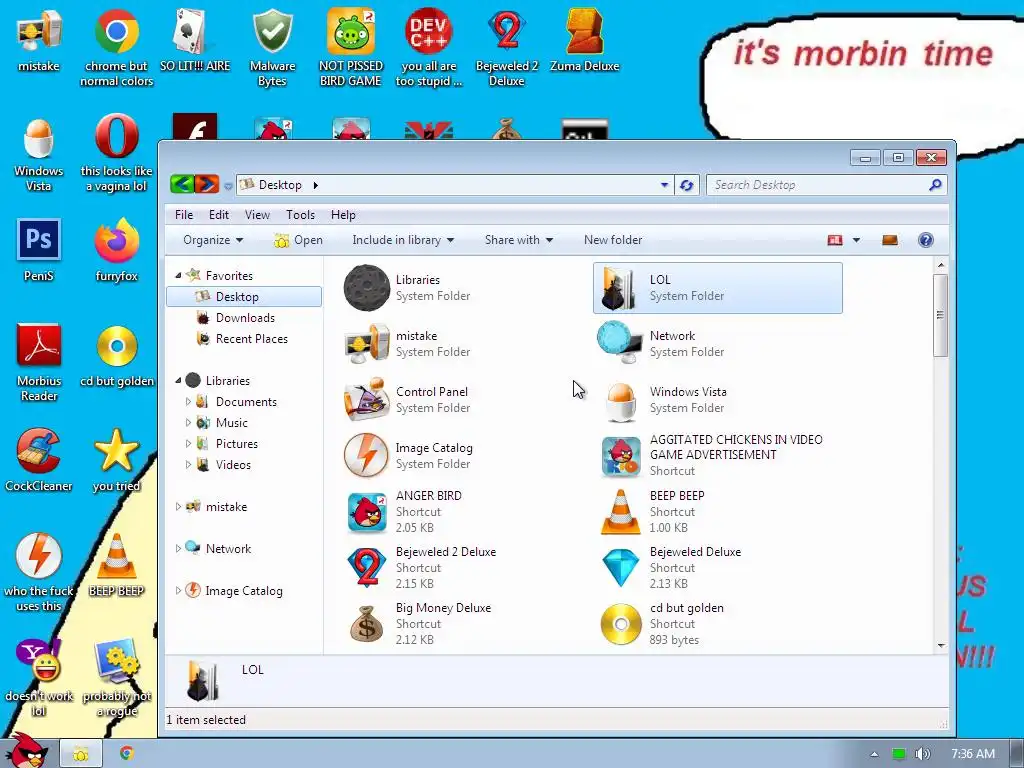
Task: Click the volume speaker tray icon
Action: (922, 754)
